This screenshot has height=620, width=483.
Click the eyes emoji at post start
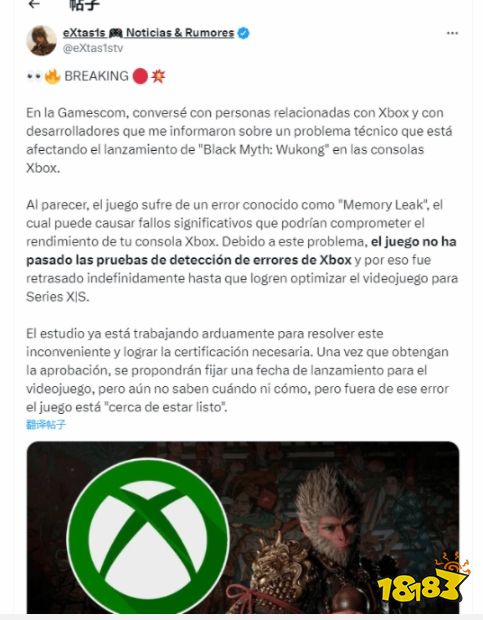tap(34, 76)
